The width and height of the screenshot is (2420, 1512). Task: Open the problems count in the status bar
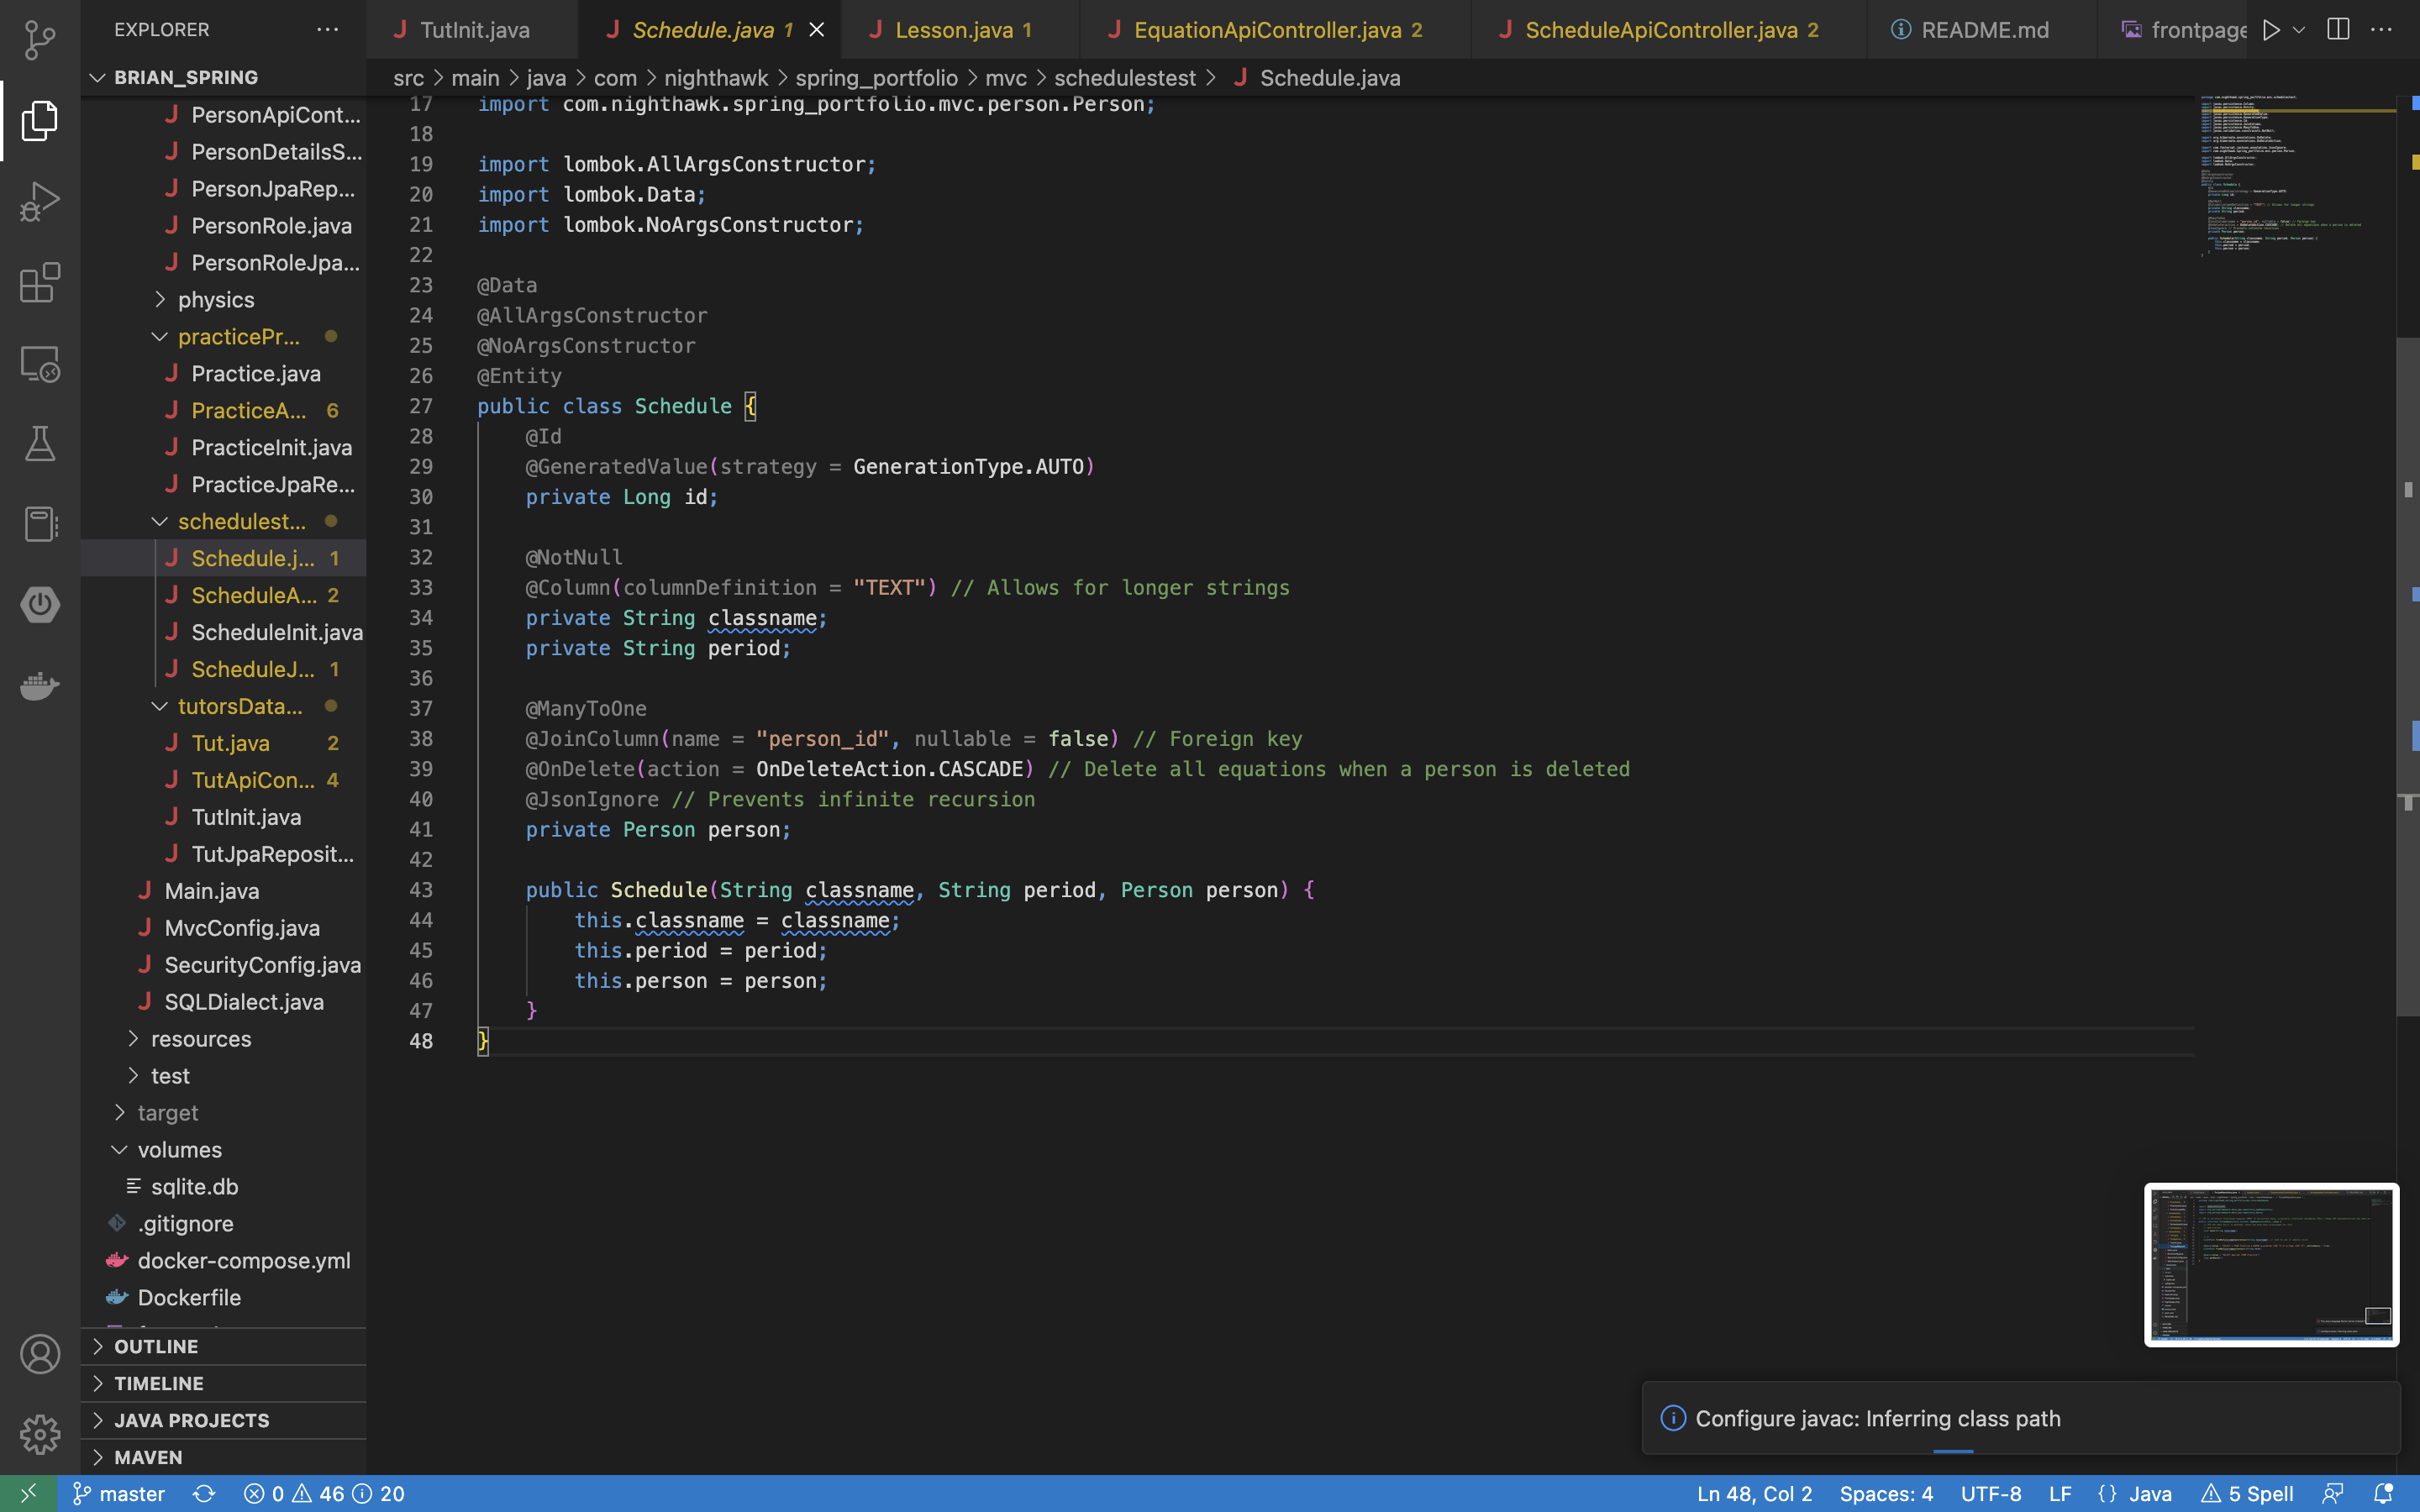(324, 1493)
